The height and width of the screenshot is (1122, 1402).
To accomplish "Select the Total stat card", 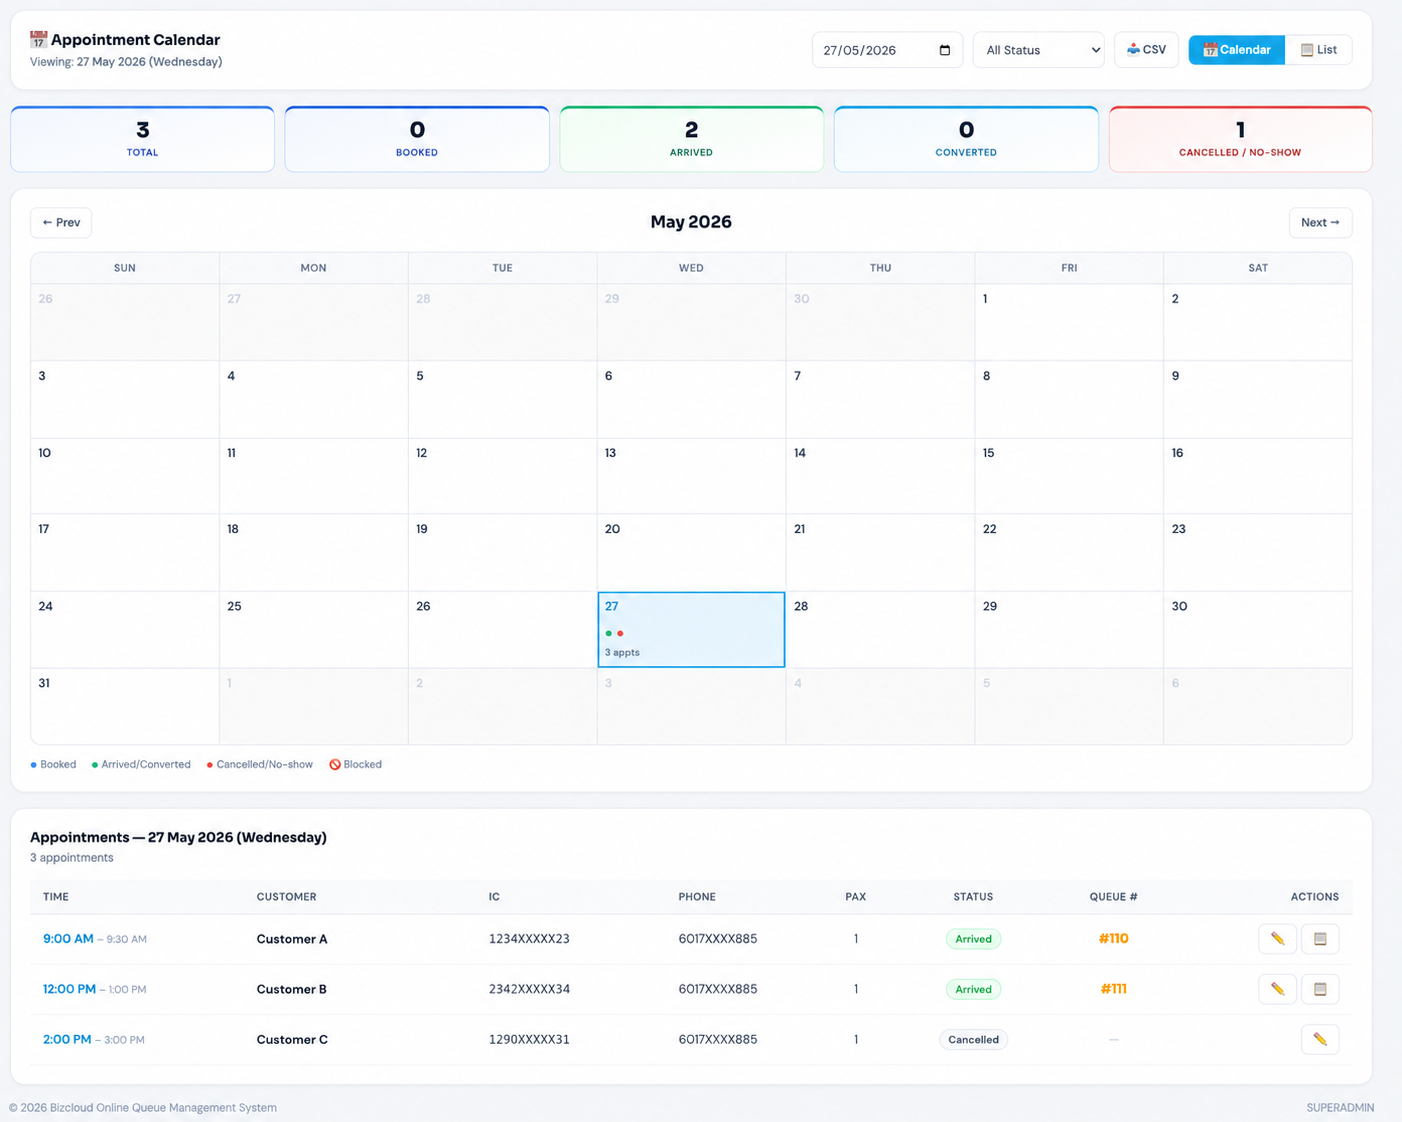I will tap(142, 139).
